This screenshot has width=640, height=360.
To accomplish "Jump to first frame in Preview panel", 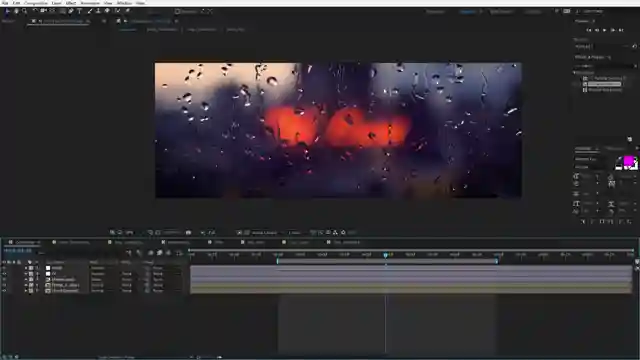I will pos(589,30).
